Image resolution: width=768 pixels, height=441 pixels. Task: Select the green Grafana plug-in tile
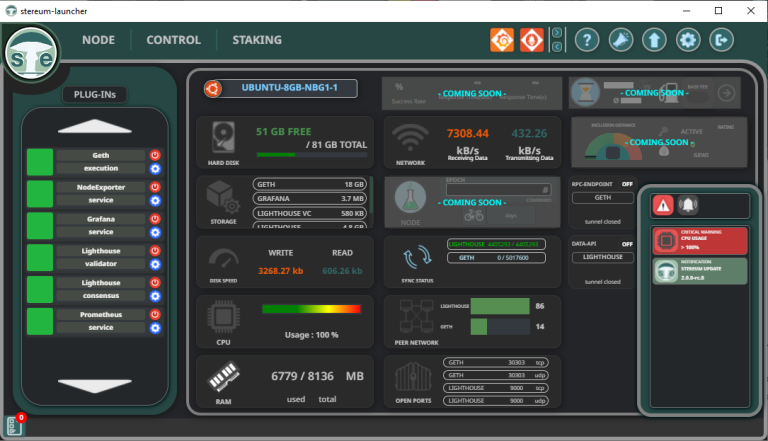tap(40, 226)
